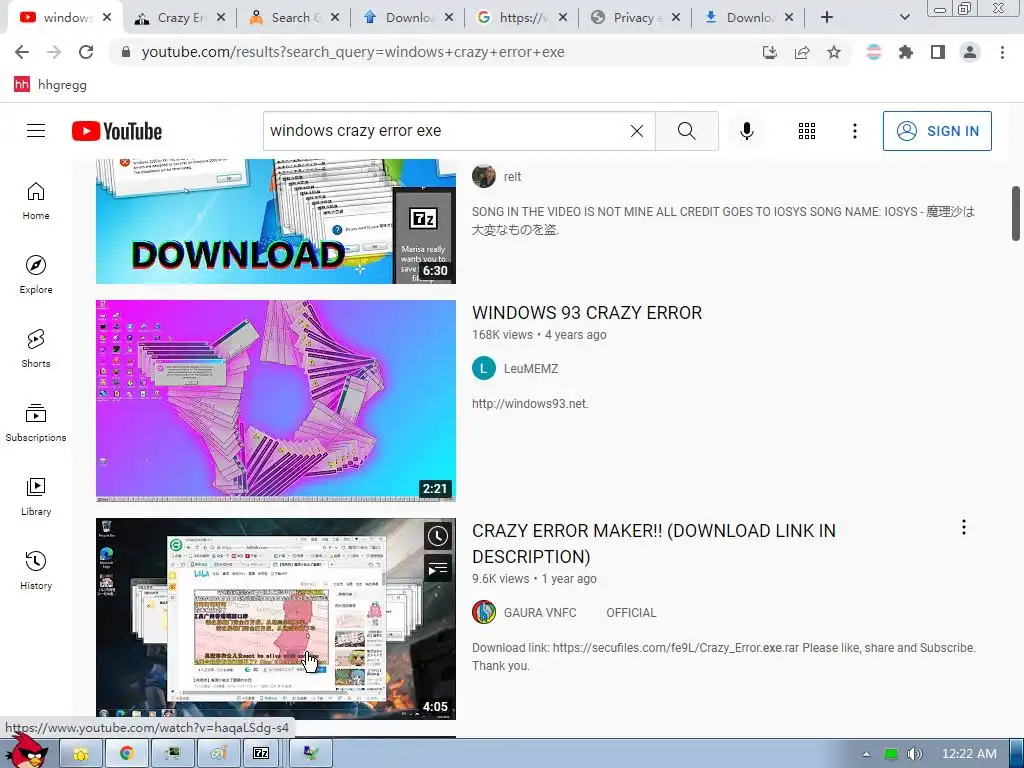The height and width of the screenshot is (768, 1024).
Task: Open Home in the sidebar
Action: 36,200
